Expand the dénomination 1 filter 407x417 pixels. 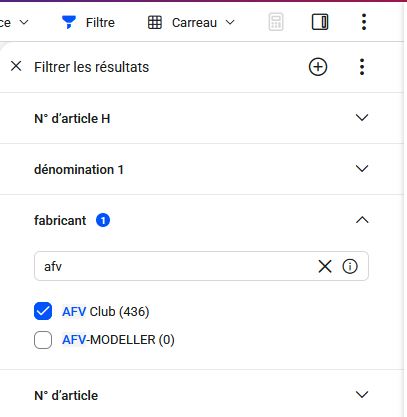[x=362, y=169]
